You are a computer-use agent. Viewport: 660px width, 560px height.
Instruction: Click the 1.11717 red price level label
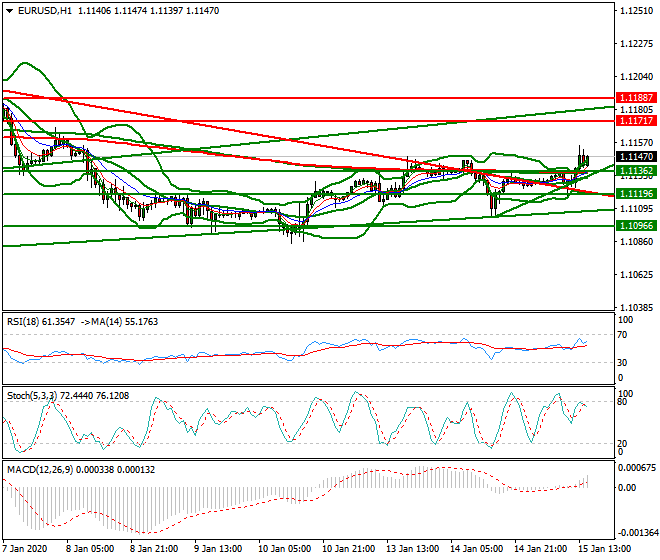point(637,121)
